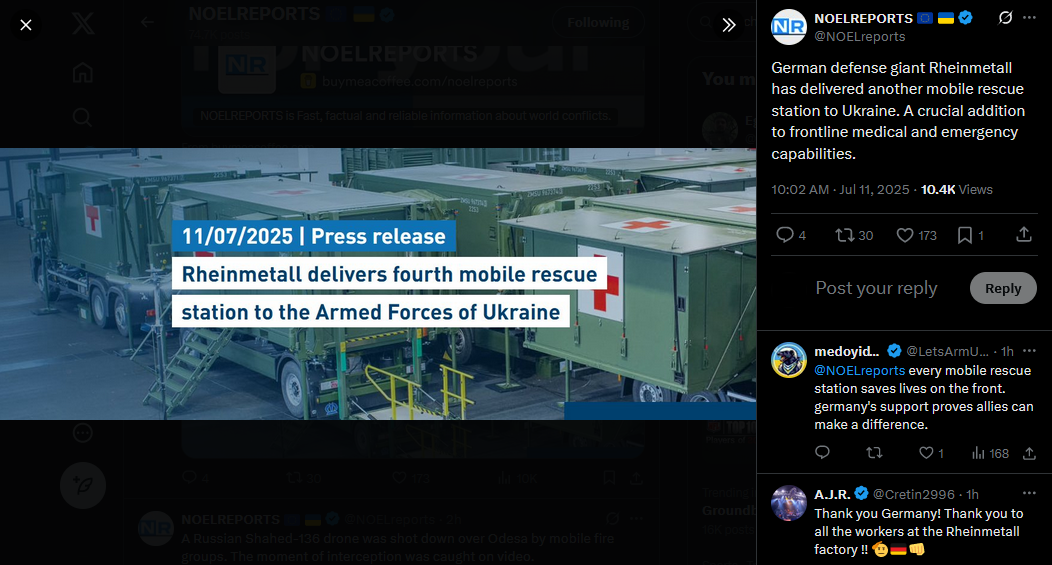
Task: Like medoyid's comment with 1 like
Action: (931, 453)
